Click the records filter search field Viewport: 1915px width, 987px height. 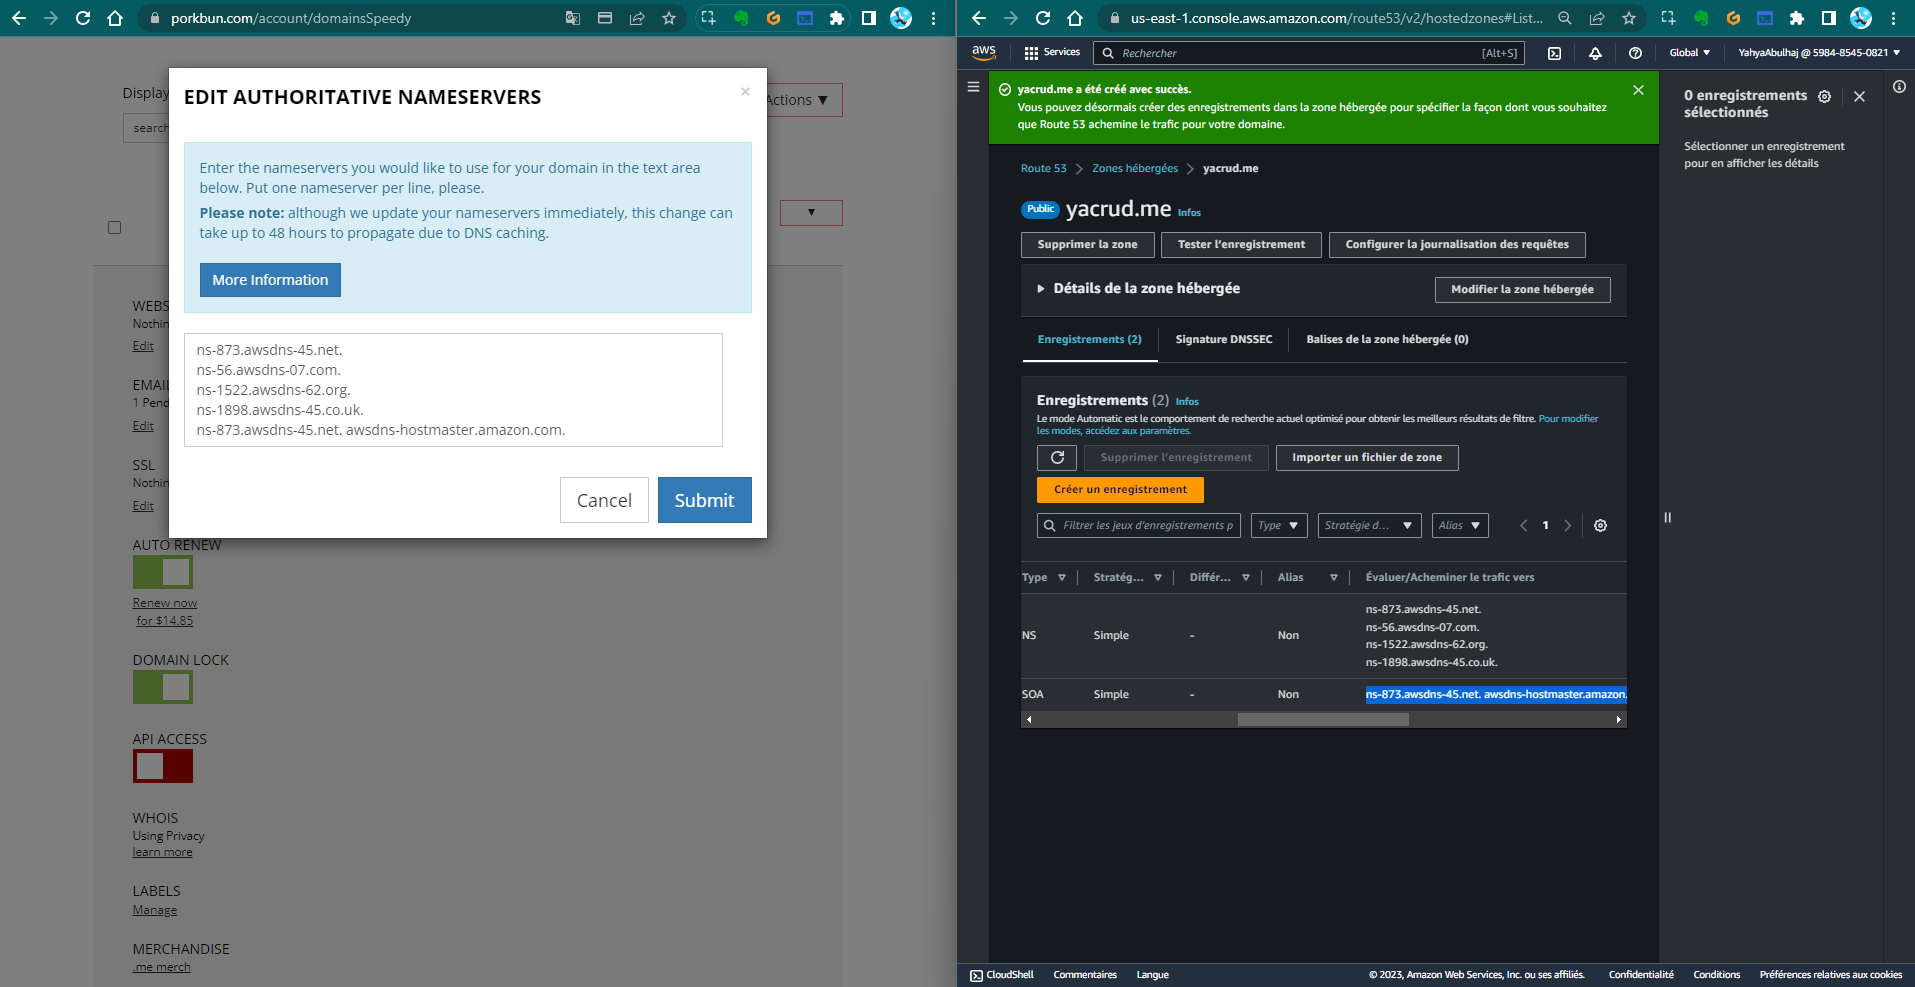[1139, 525]
